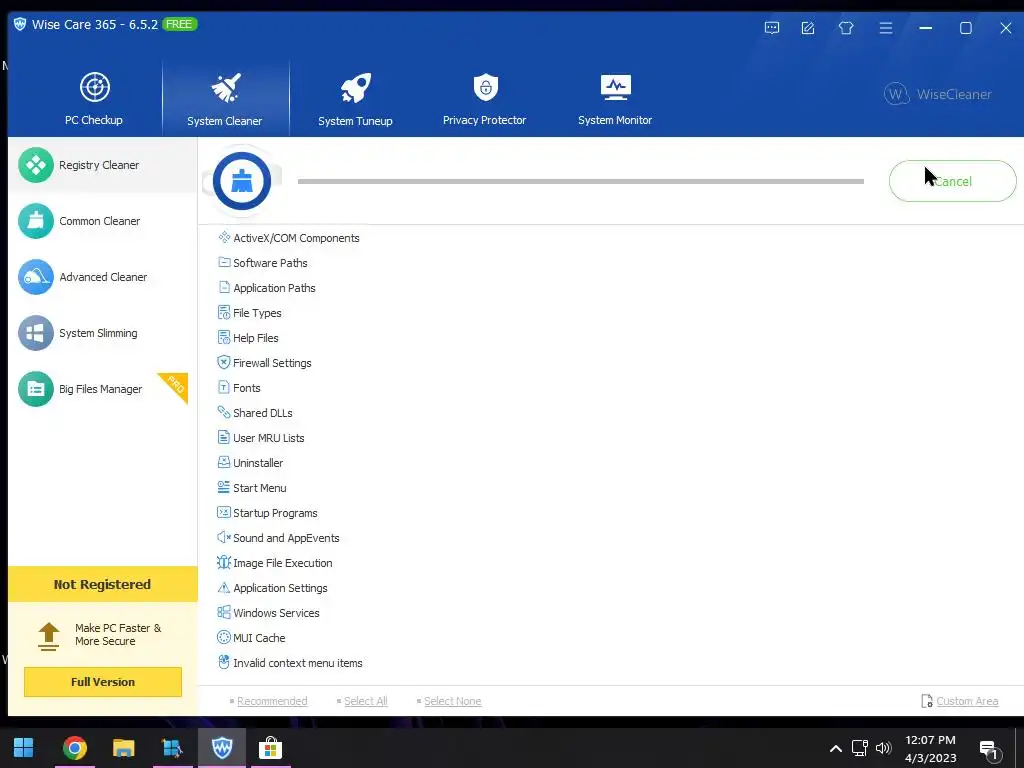Open the taskbar clock showing 12:07 PM
1024x768 pixels.
point(931,749)
